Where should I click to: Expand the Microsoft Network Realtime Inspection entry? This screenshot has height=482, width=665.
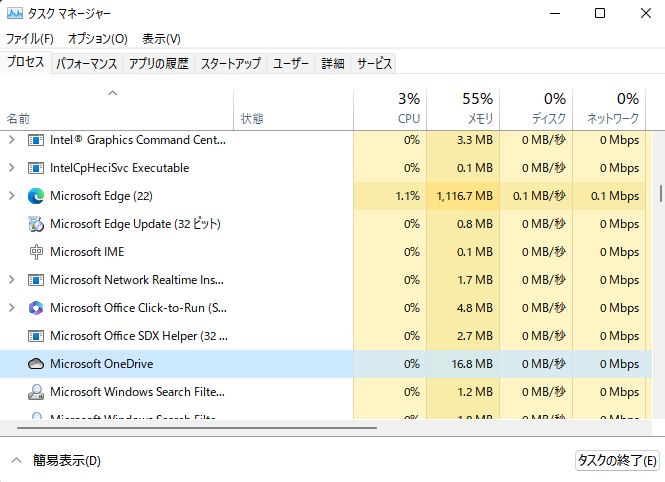pos(12,280)
